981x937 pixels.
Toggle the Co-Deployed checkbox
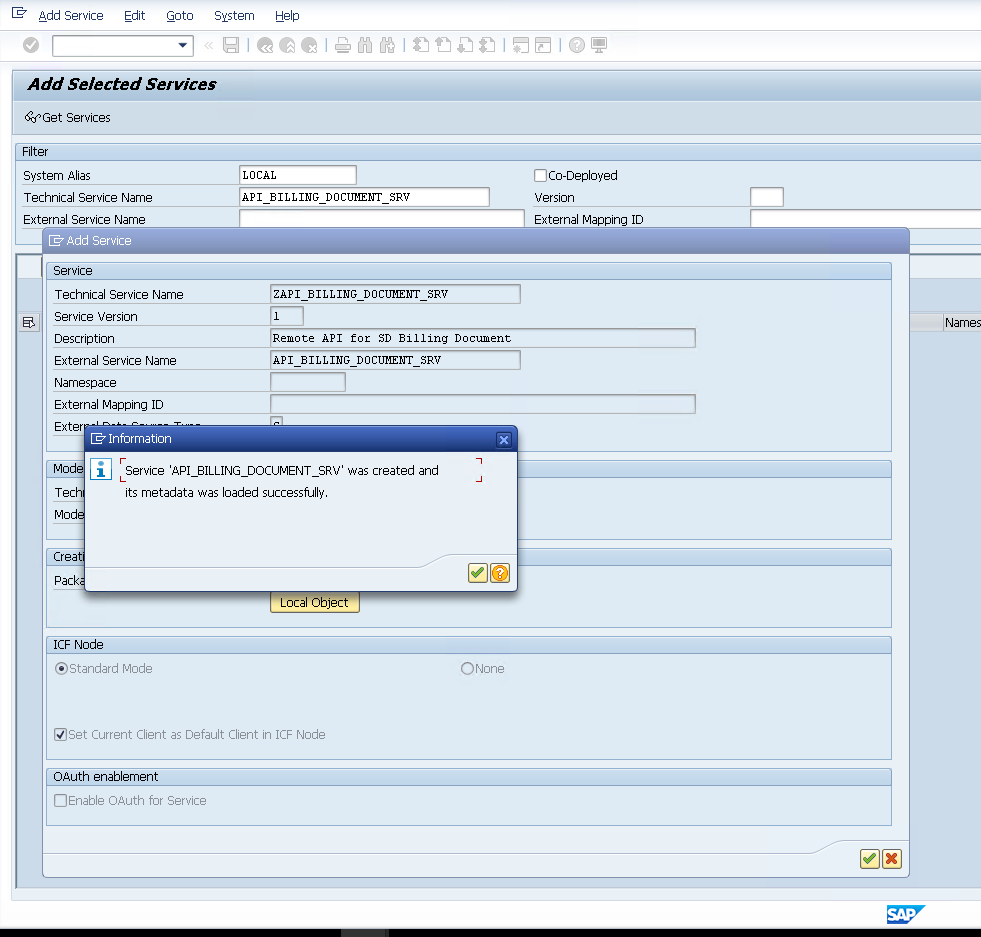pyautogui.click(x=541, y=175)
